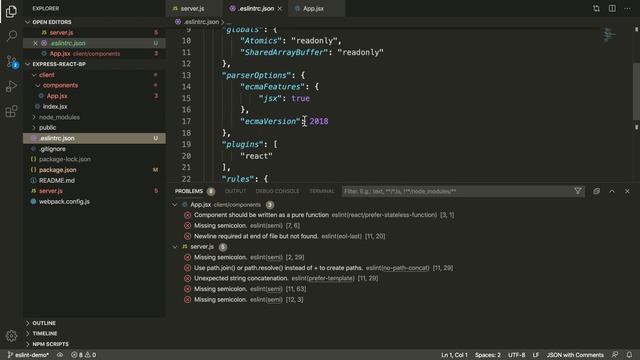Click the notifications bell in status bar
This screenshot has width=640, height=360.
coord(629,355)
